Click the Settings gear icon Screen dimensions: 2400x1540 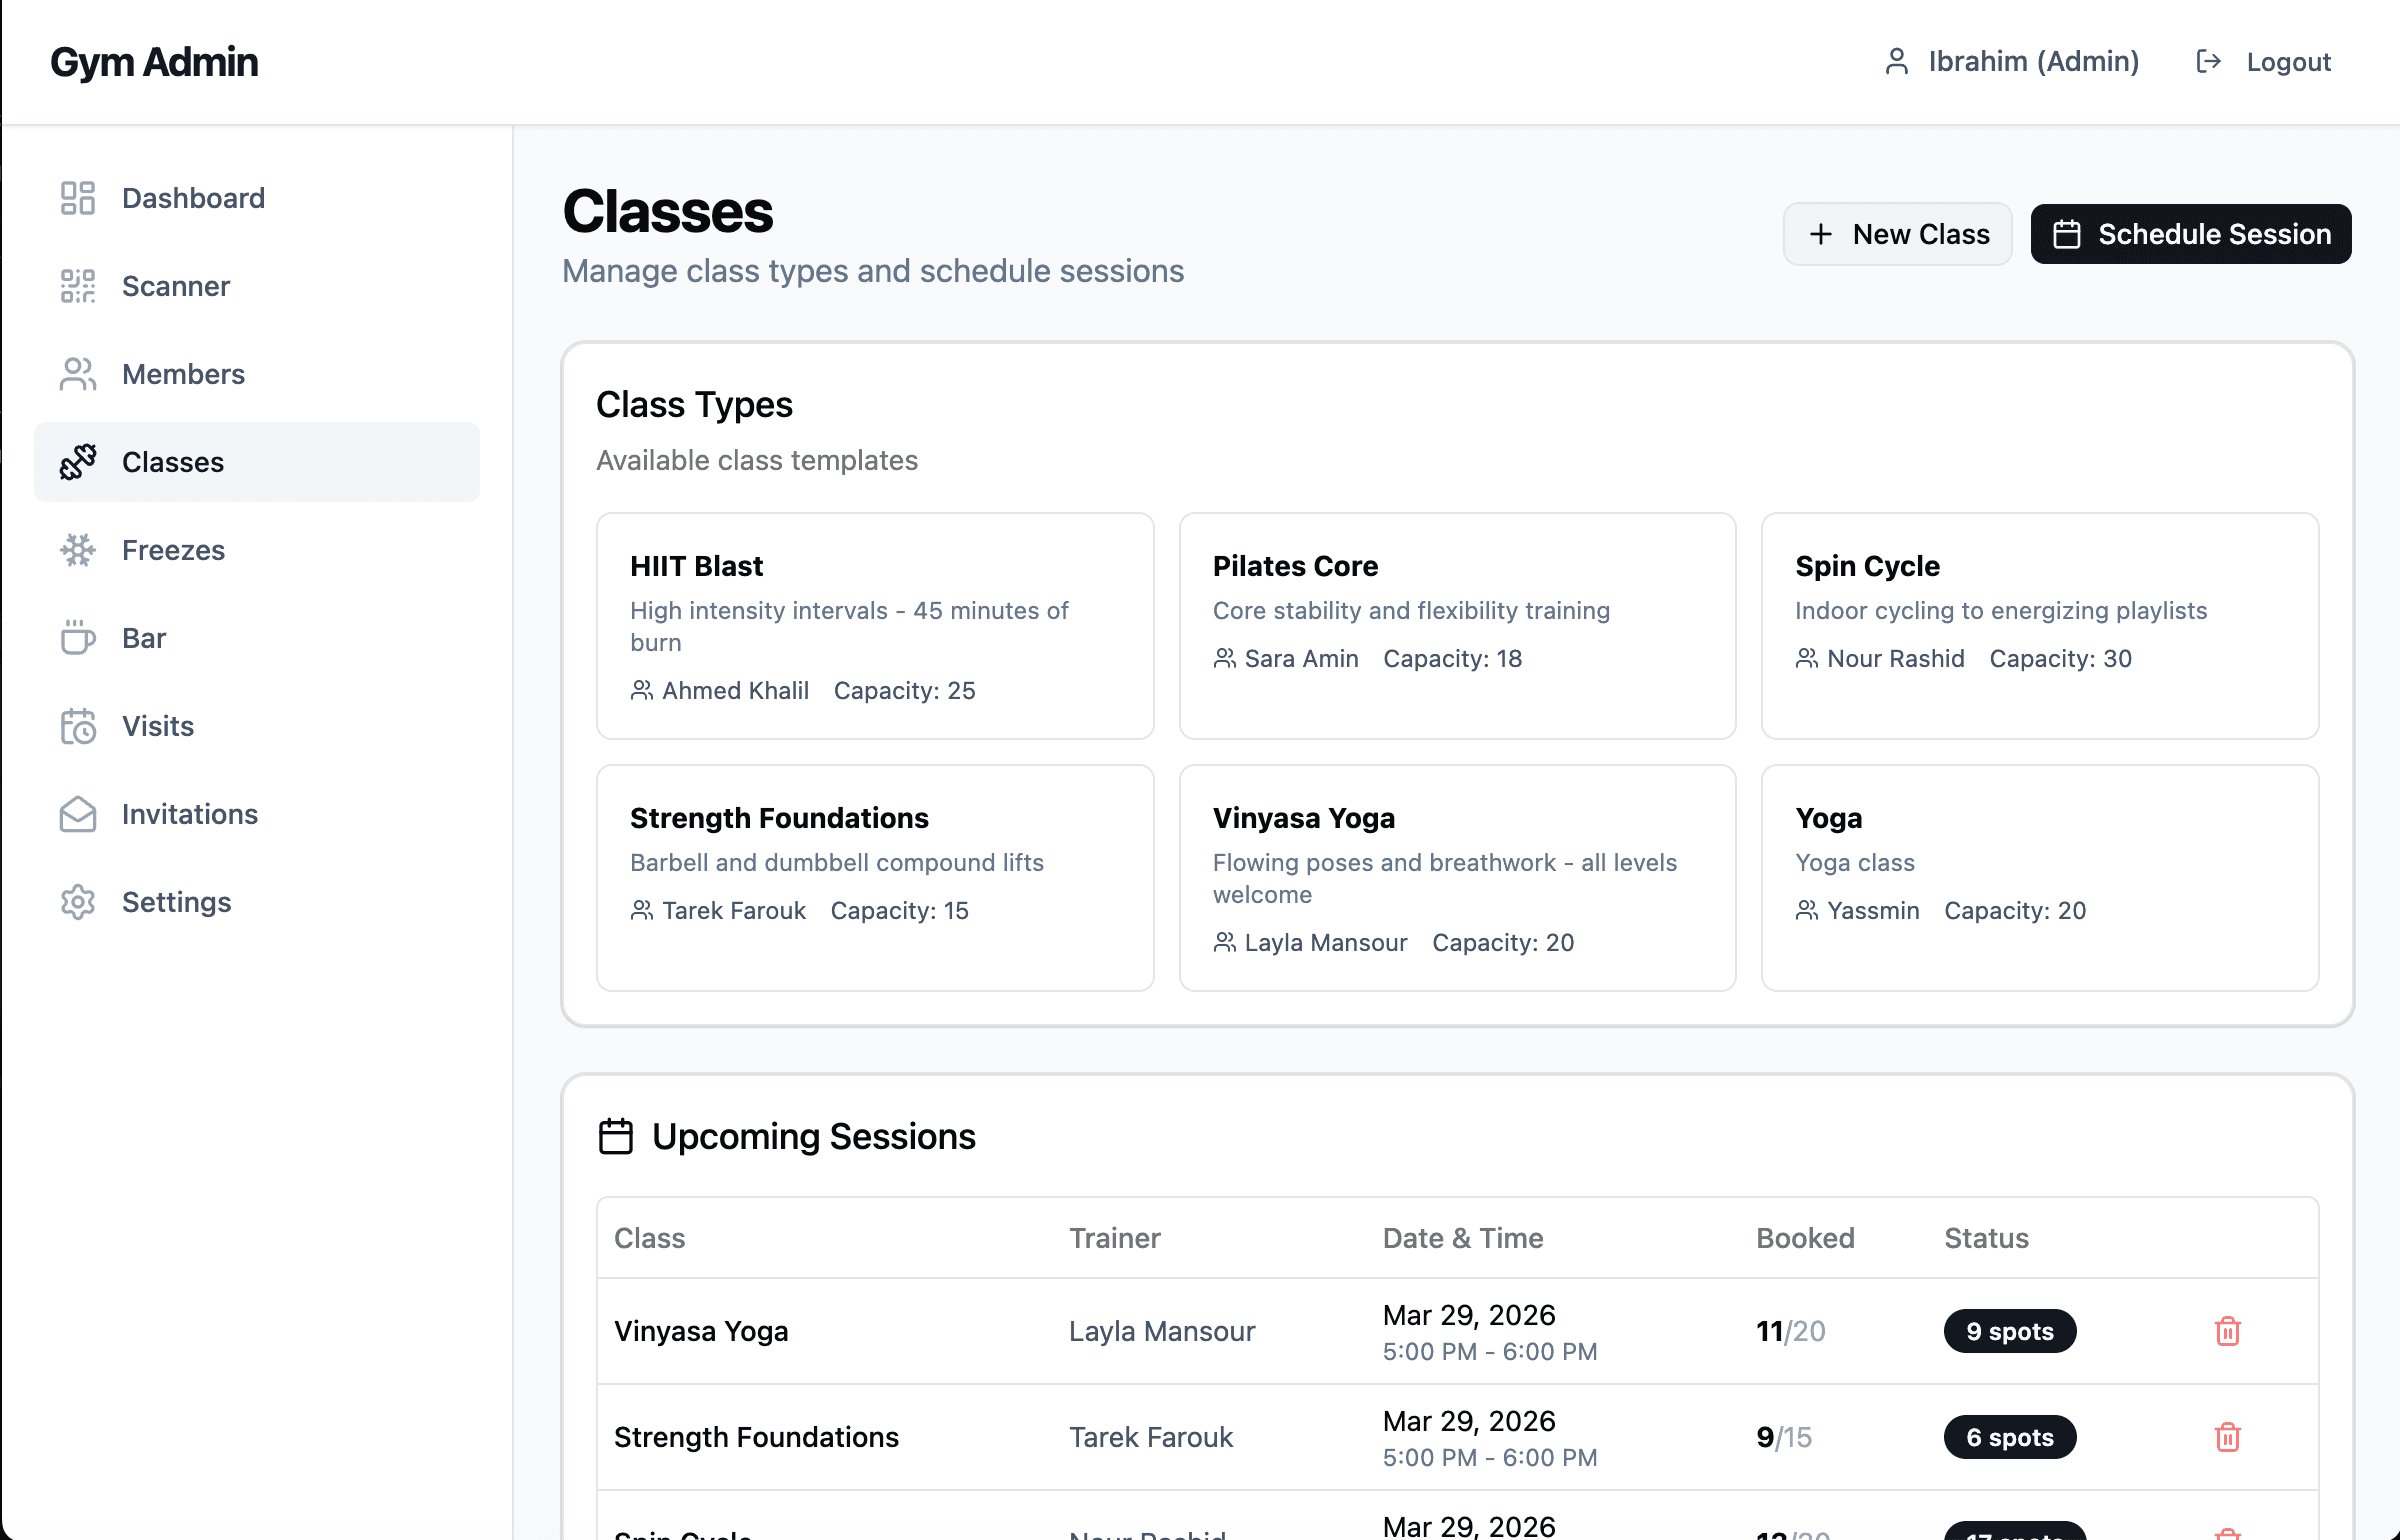78,902
